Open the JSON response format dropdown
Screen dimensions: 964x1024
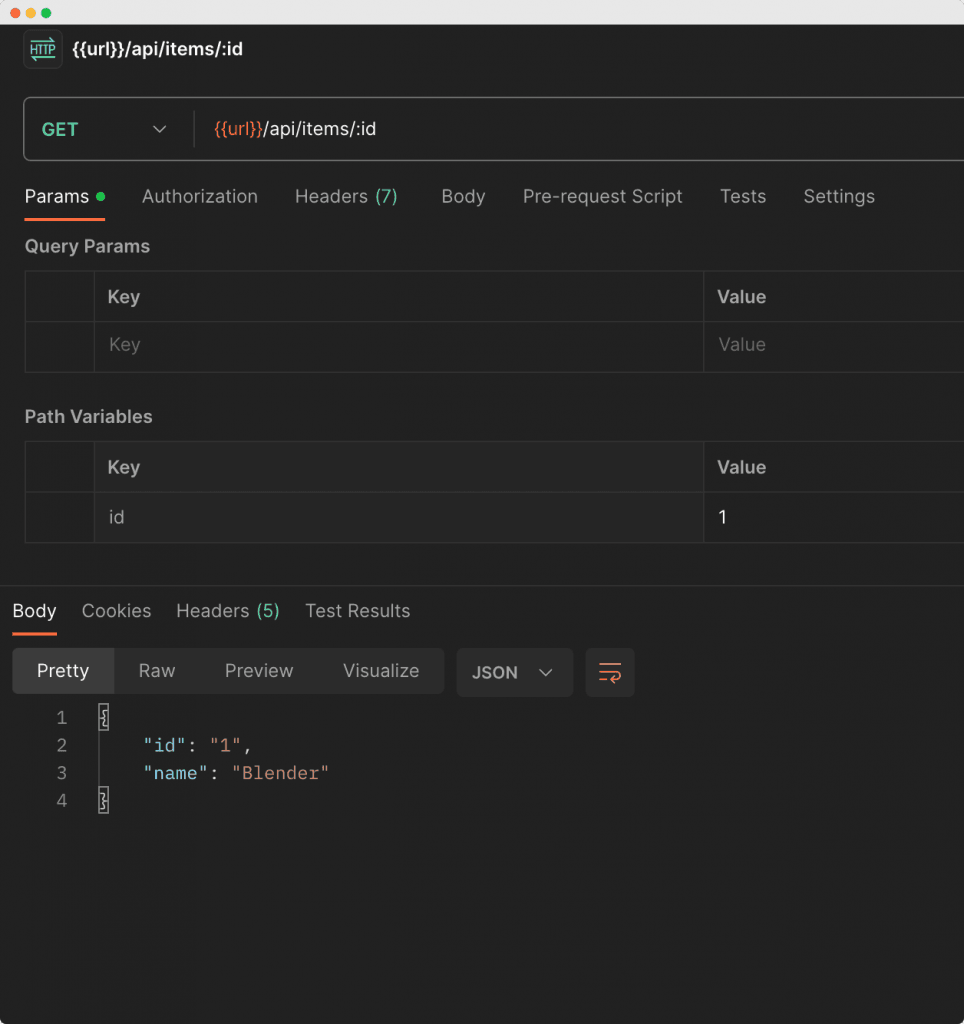(514, 672)
